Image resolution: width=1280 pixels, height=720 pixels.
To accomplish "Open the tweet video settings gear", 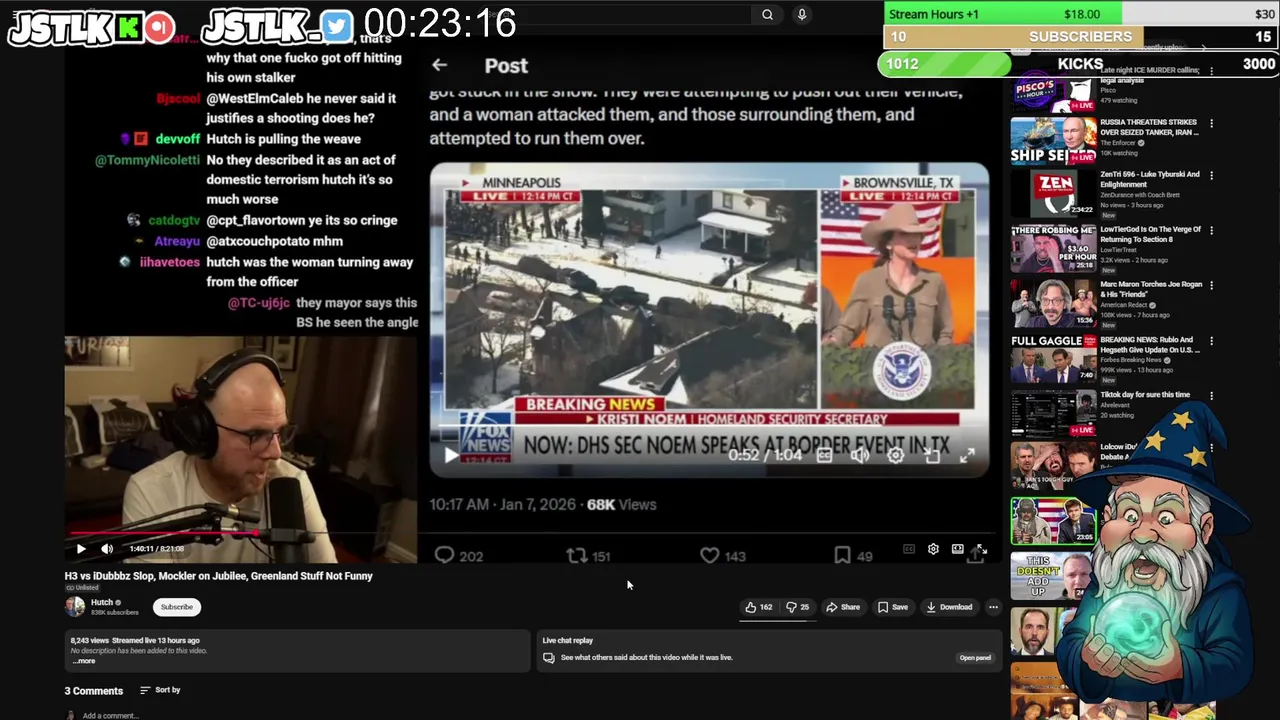I will 896,456.
